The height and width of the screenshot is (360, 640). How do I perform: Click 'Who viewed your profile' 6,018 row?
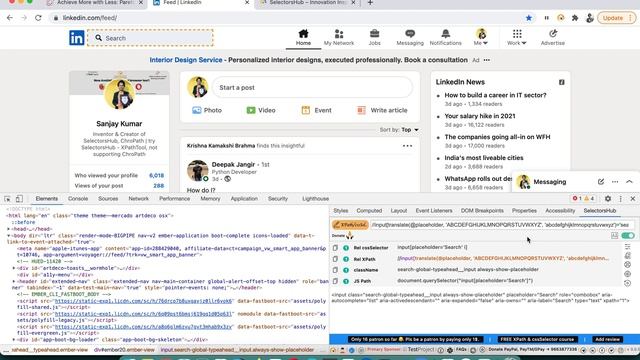(119, 176)
